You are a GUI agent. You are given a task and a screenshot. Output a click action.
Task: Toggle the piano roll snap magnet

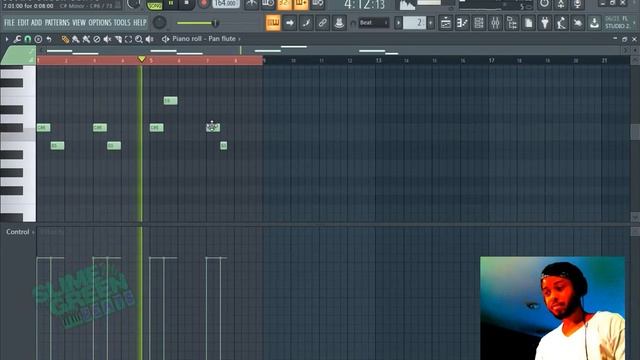[x=27, y=39]
